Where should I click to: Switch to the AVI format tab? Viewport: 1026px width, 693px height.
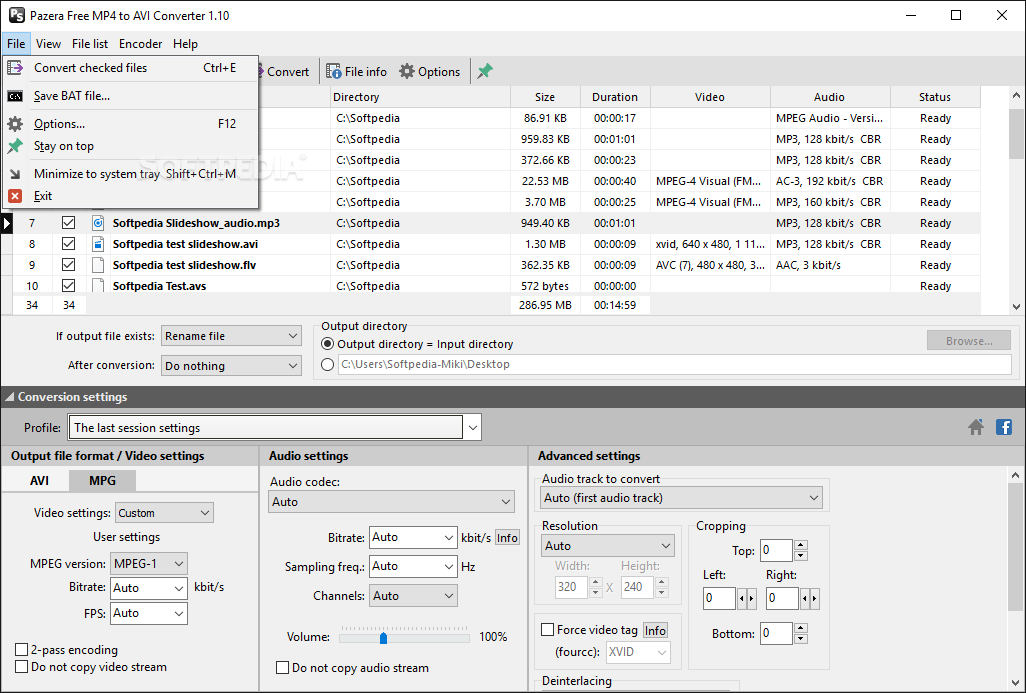pyautogui.click(x=39, y=480)
